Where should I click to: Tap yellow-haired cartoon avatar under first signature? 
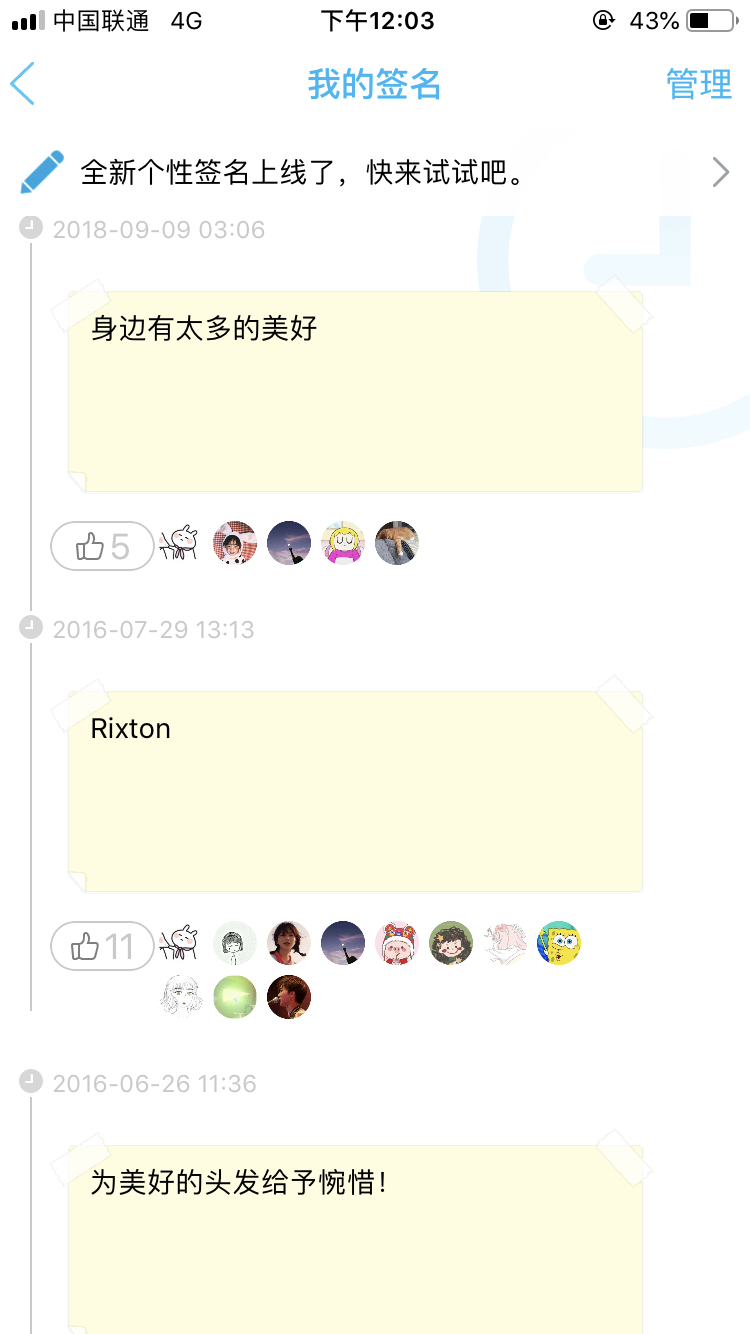point(343,543)
